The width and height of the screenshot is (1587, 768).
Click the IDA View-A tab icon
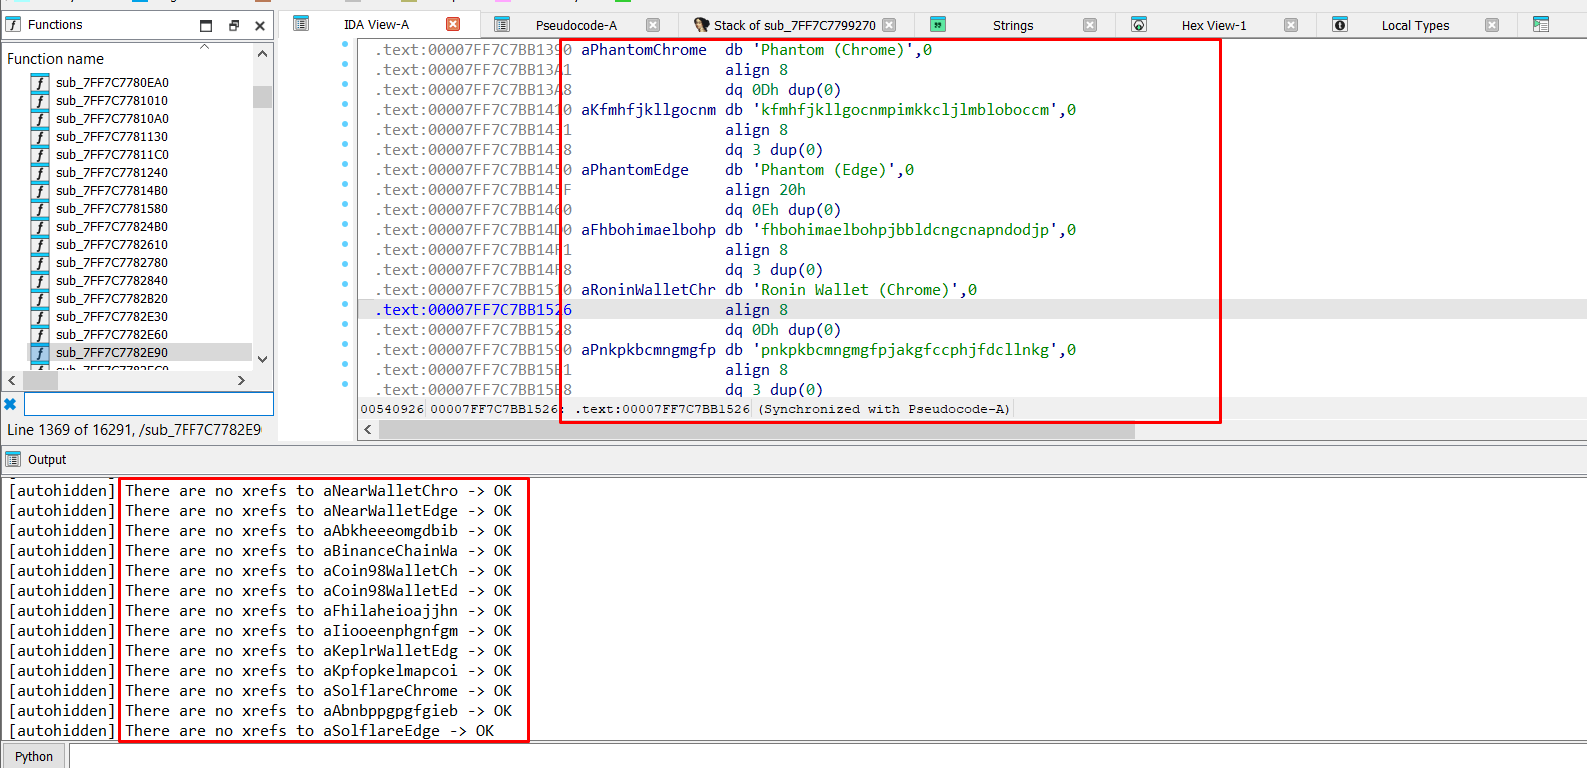(301, 24)
